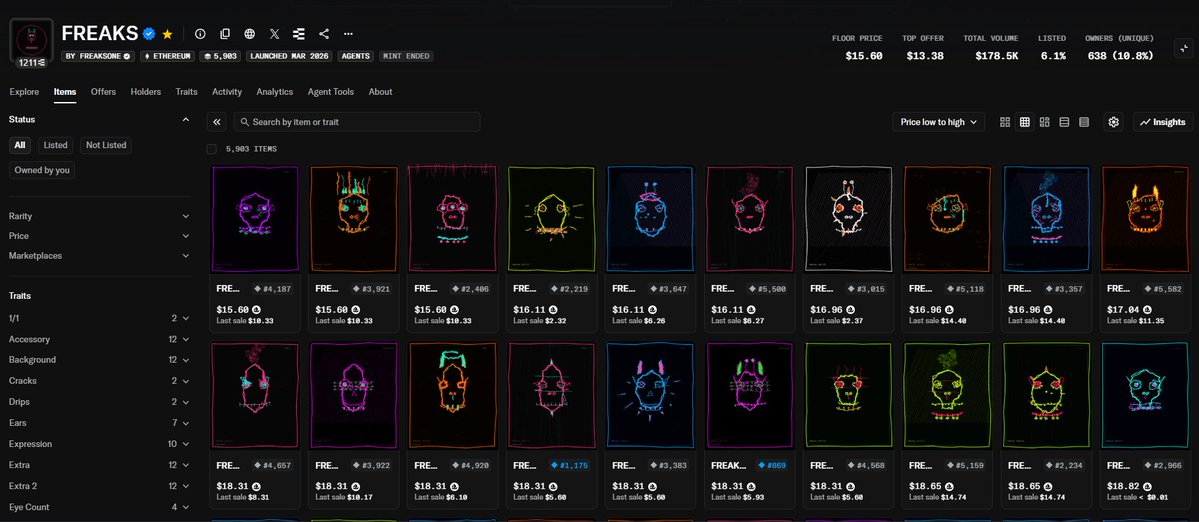Select the Listed status filter
Screen dimensions: 1199x522
pyautogui.click(x=55, y=145)
